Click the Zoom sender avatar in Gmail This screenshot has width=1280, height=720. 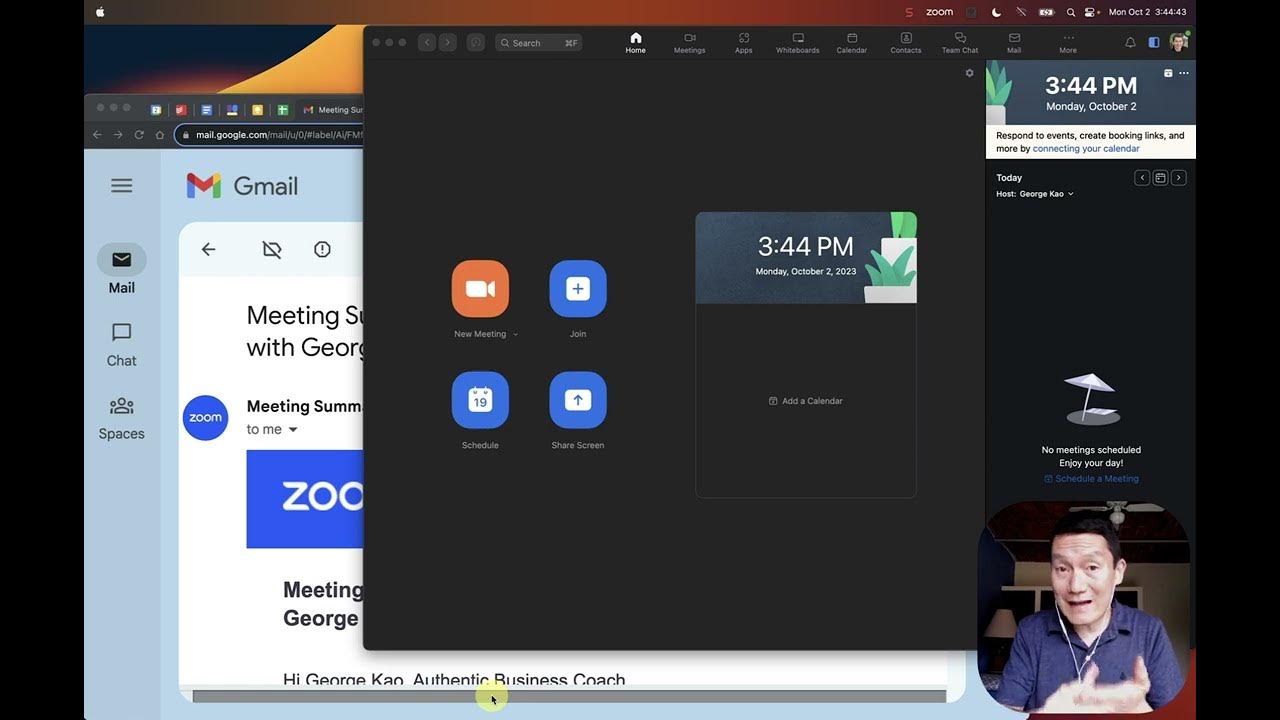coord(205,418)
